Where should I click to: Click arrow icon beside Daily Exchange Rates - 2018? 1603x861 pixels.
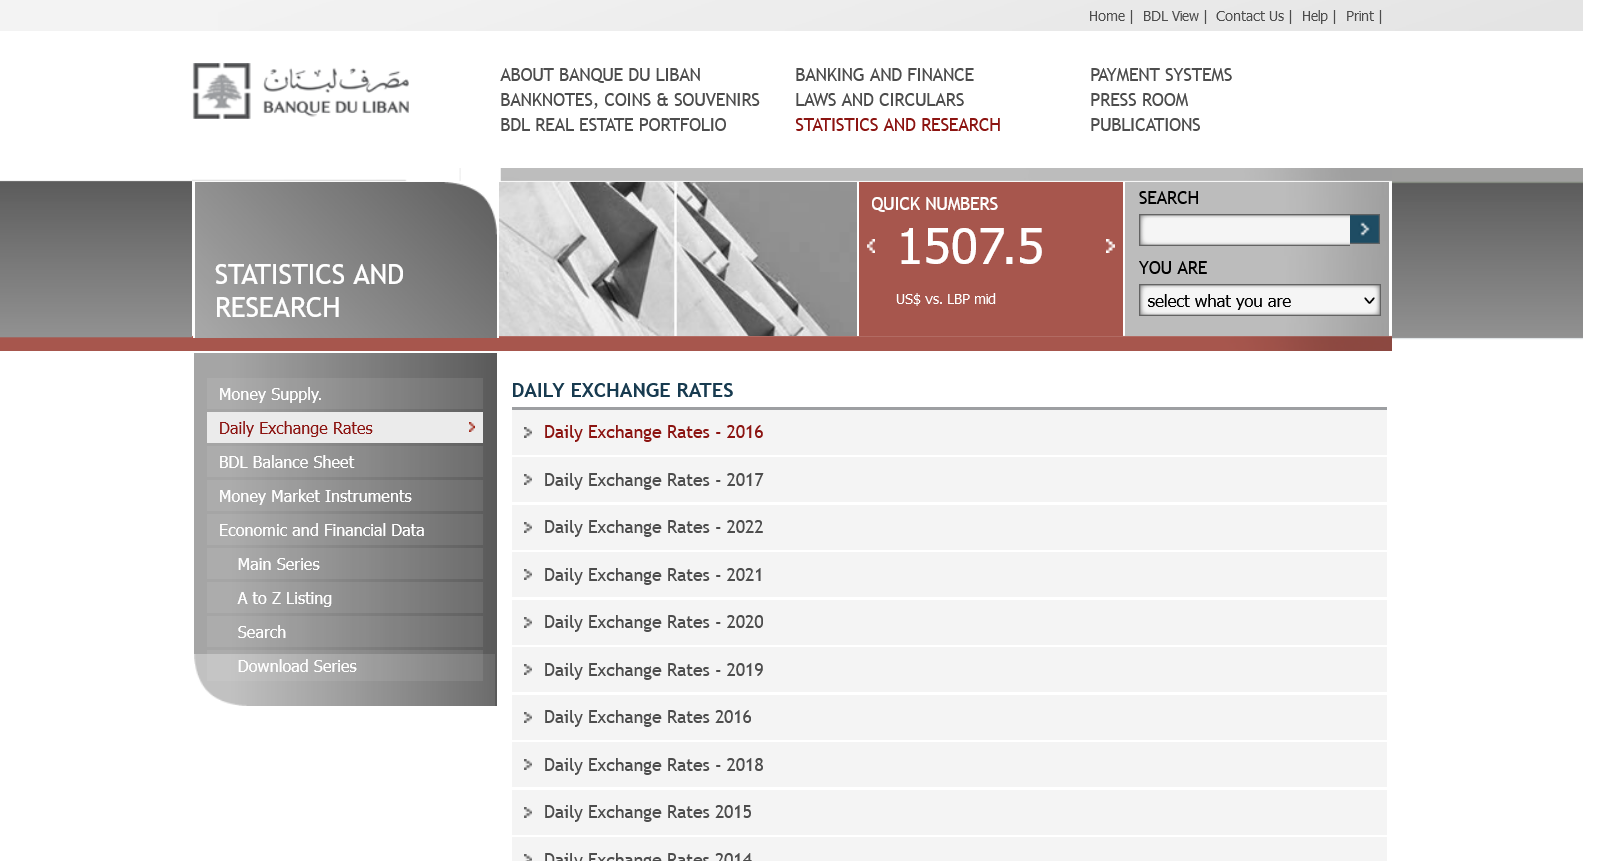point(528,765)
